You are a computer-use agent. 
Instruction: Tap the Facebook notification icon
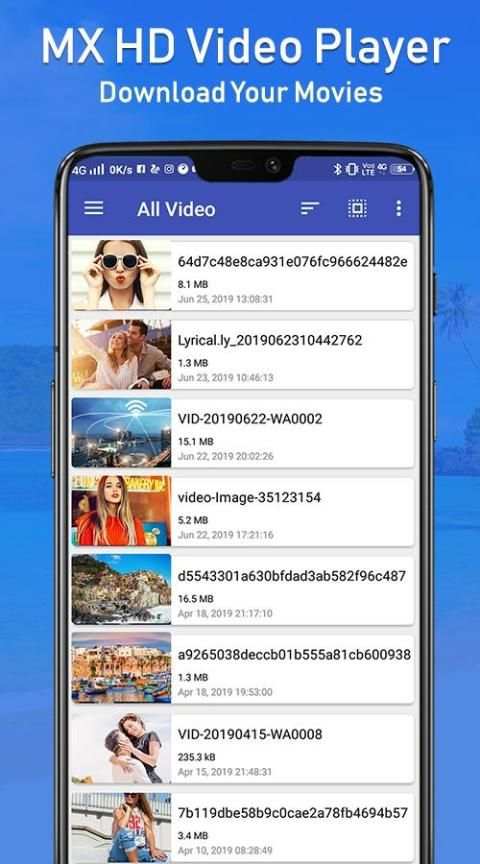pos(141,169)
